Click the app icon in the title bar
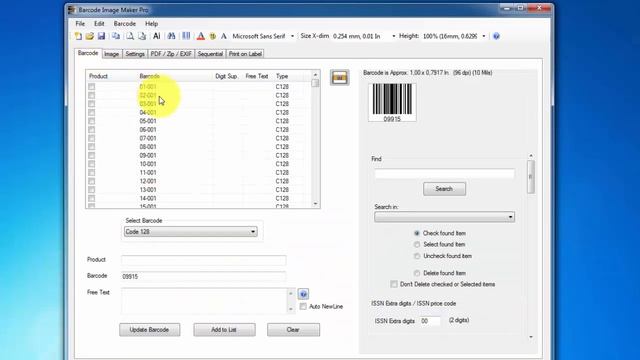 tap(72, 10)
